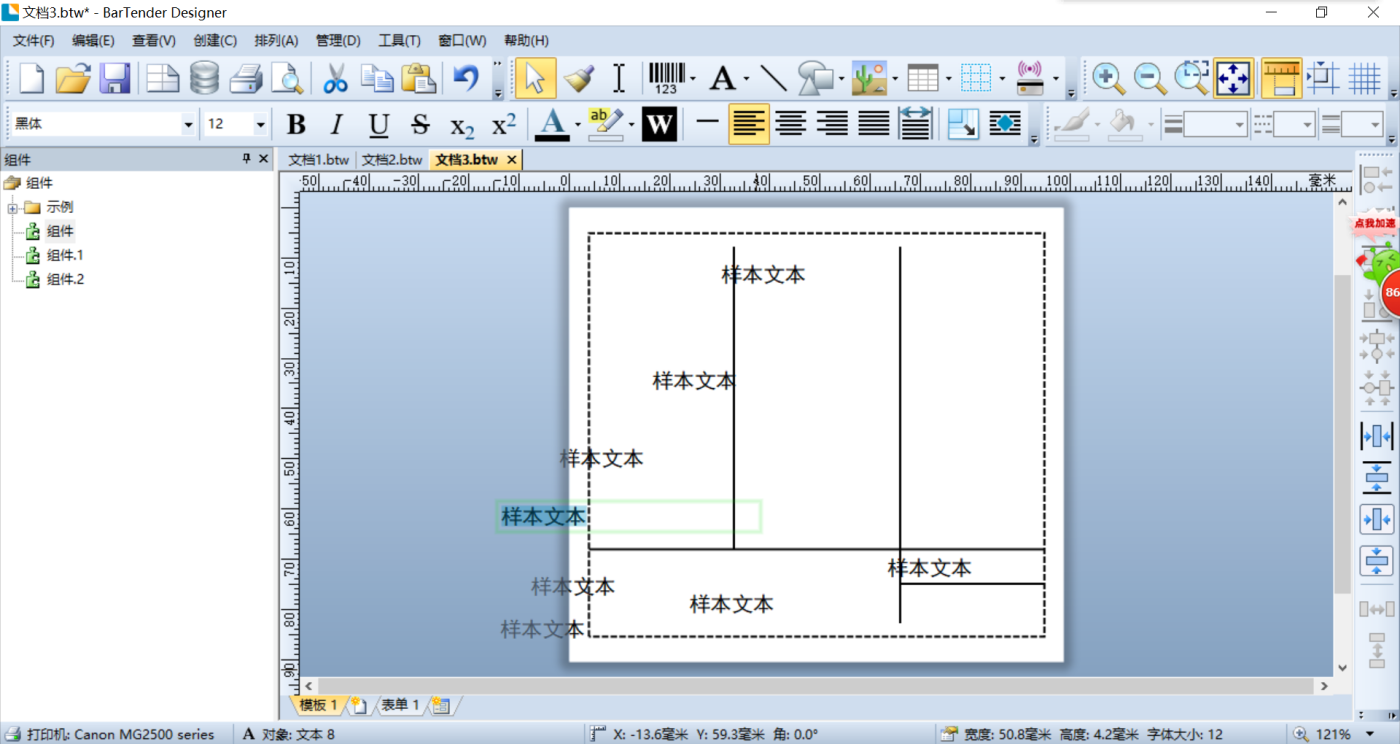Align text left
Image resolution: width=1400 pixels, height=744 pixels.
[x=748, y=125]
